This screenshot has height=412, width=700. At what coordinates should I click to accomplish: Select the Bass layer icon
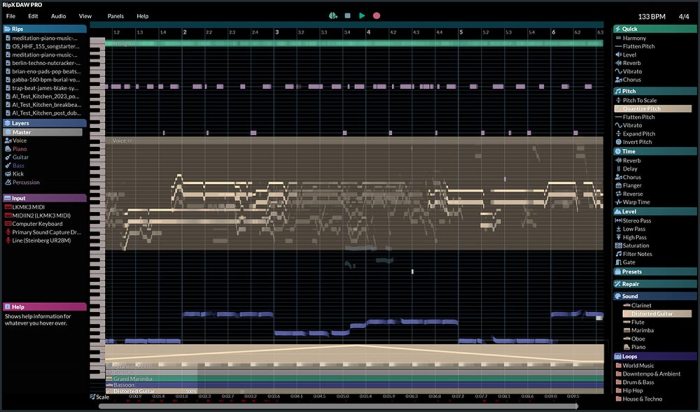8,166
